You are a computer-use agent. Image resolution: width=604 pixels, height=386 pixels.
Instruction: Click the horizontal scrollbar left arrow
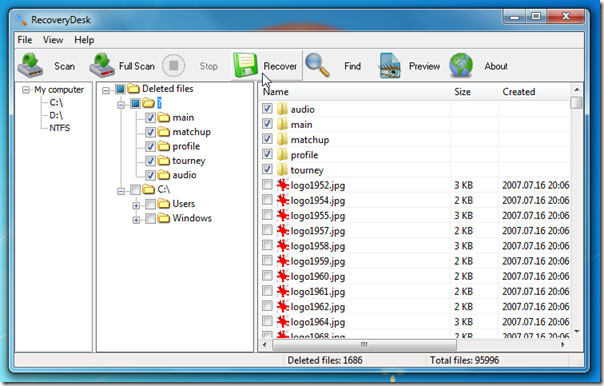point(265,344)
